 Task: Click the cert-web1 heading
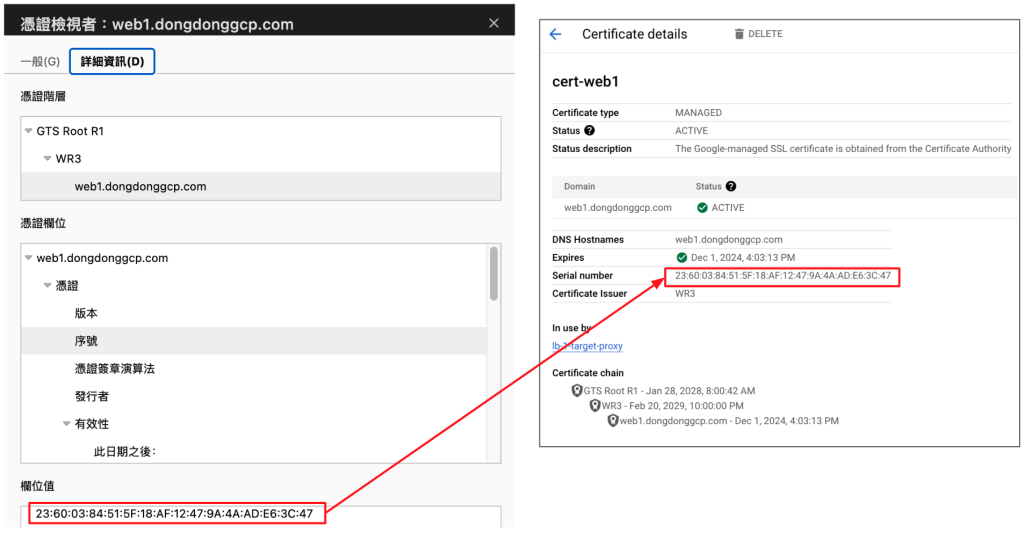585,82
